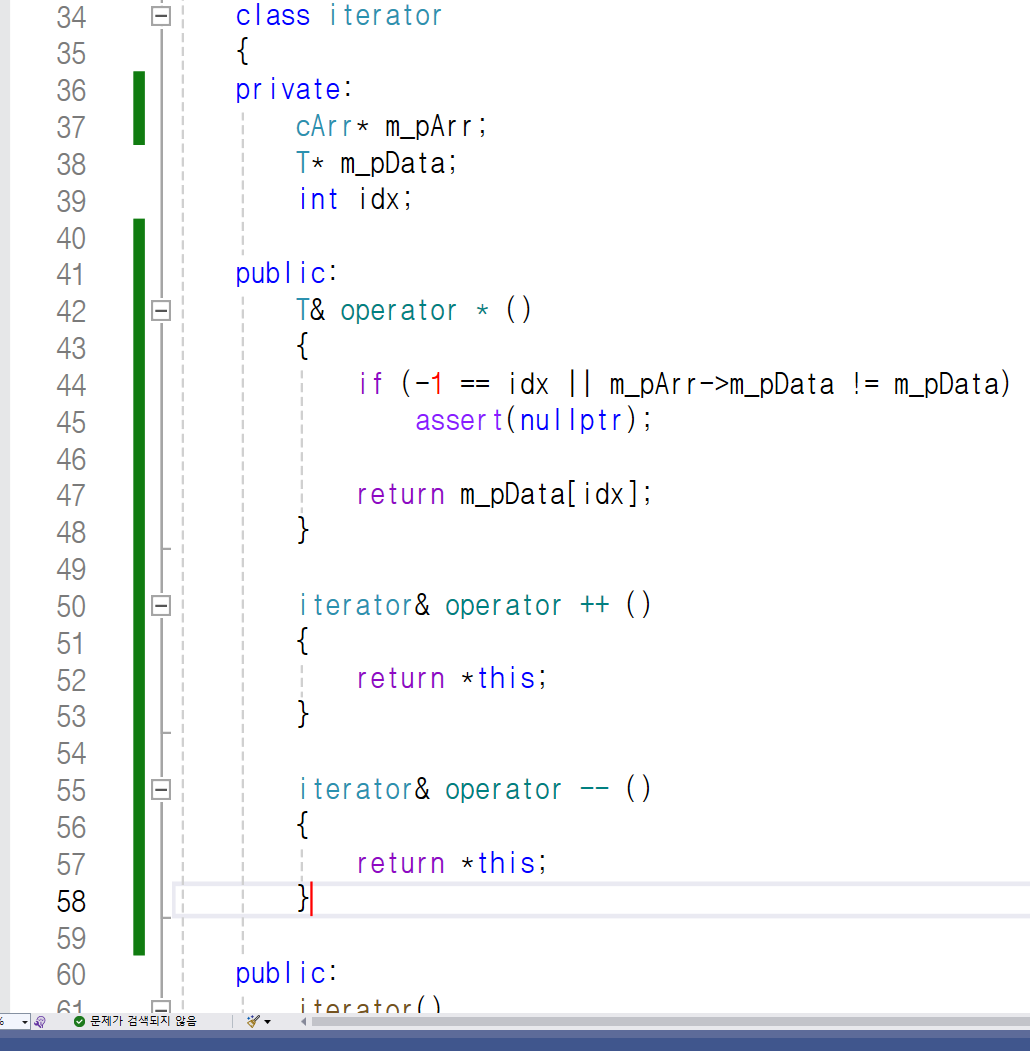Collapse the class iterator block at line 34
Viewport: 1030px width, 1051px height.
[161, 16]
